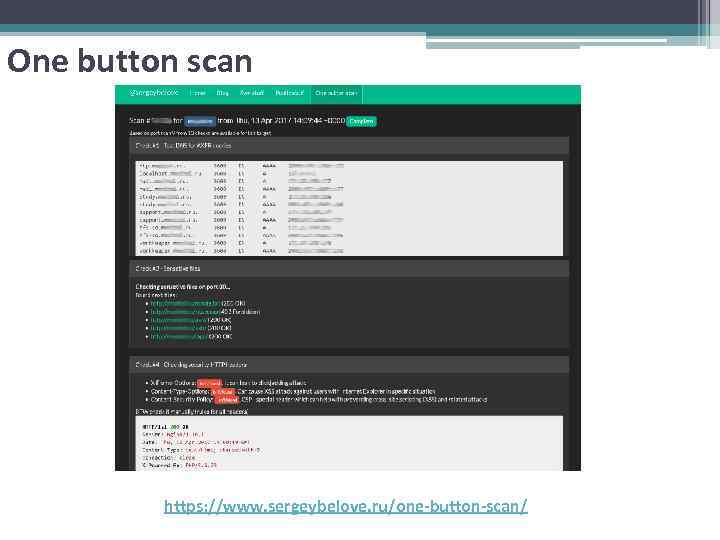The width and height of the screenshot is (720, 540).
Task: Go to Home in the green navbar
Action: 197,93
